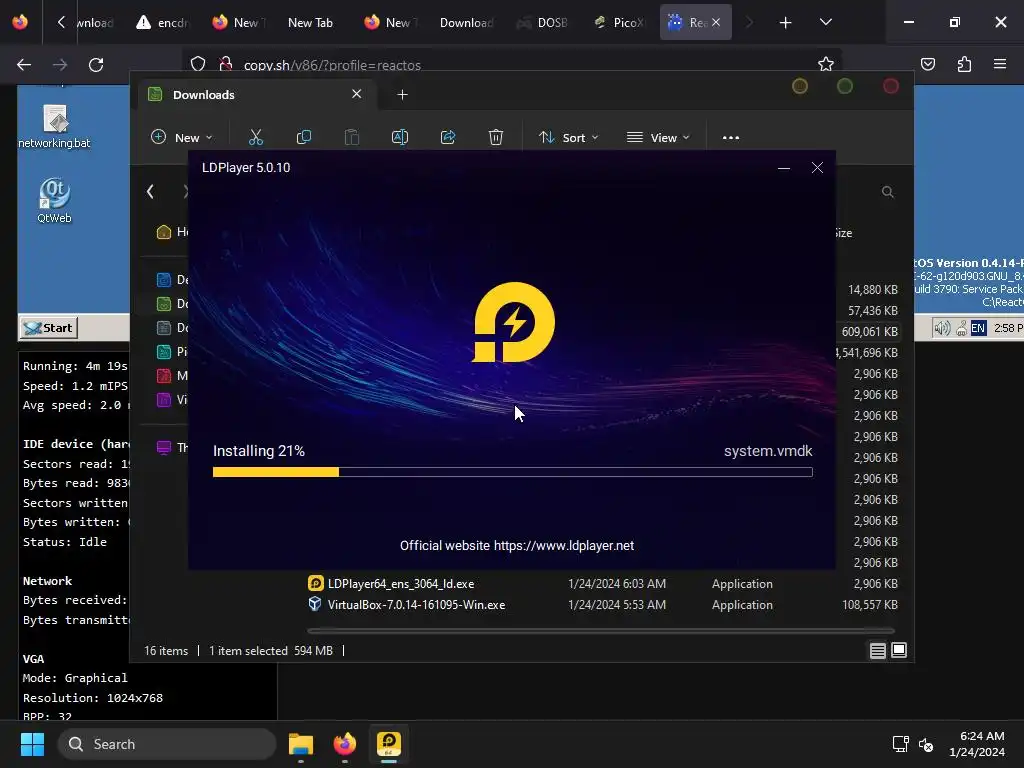The height and width of the screenshot is (768, 1024).
Task: Switch to the New Tab browser tab
Action: (x=310, y=22)
